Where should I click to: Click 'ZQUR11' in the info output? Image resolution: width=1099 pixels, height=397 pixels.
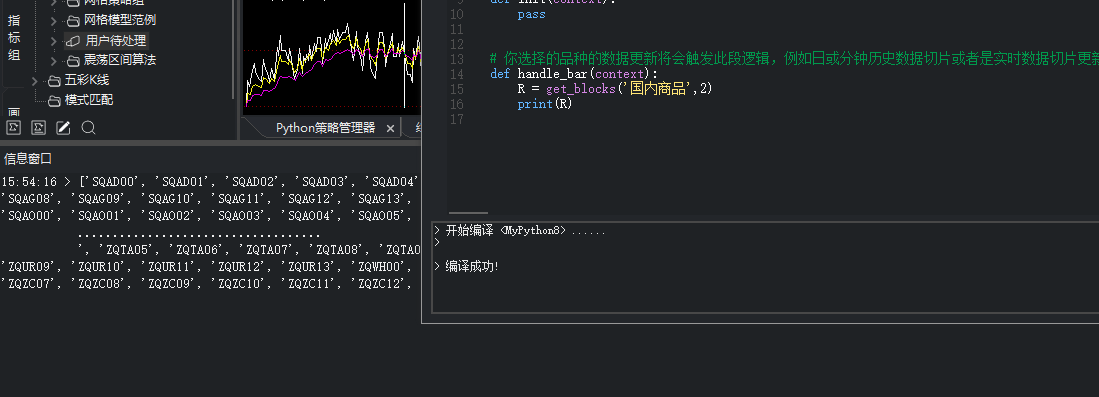169,266
